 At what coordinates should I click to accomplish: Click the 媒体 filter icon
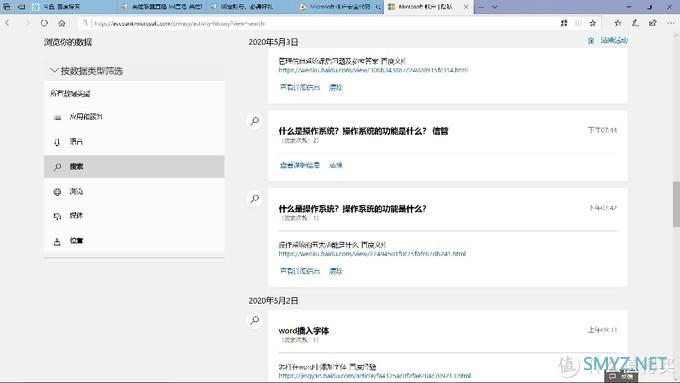click(57, 216)
